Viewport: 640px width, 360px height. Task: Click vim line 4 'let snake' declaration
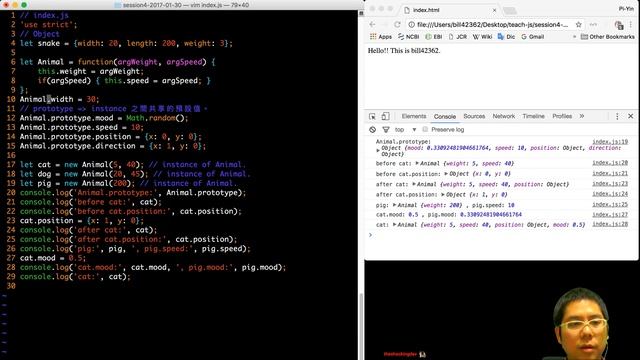coord(126,43)
